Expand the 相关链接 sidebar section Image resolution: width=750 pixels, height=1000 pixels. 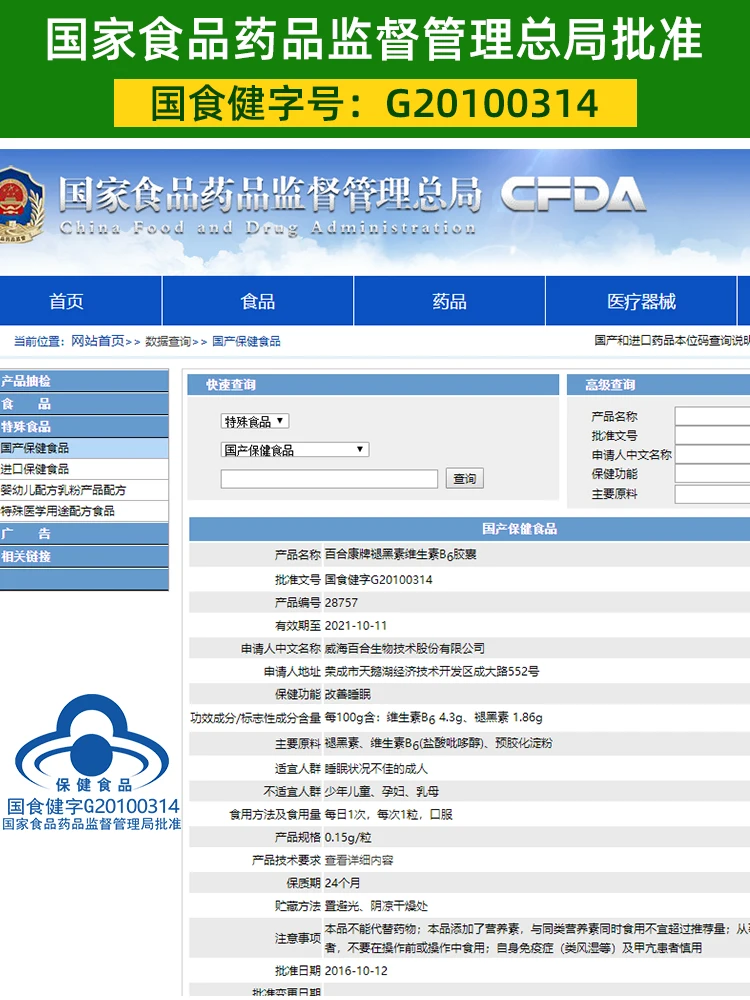(x=84, y=556)
